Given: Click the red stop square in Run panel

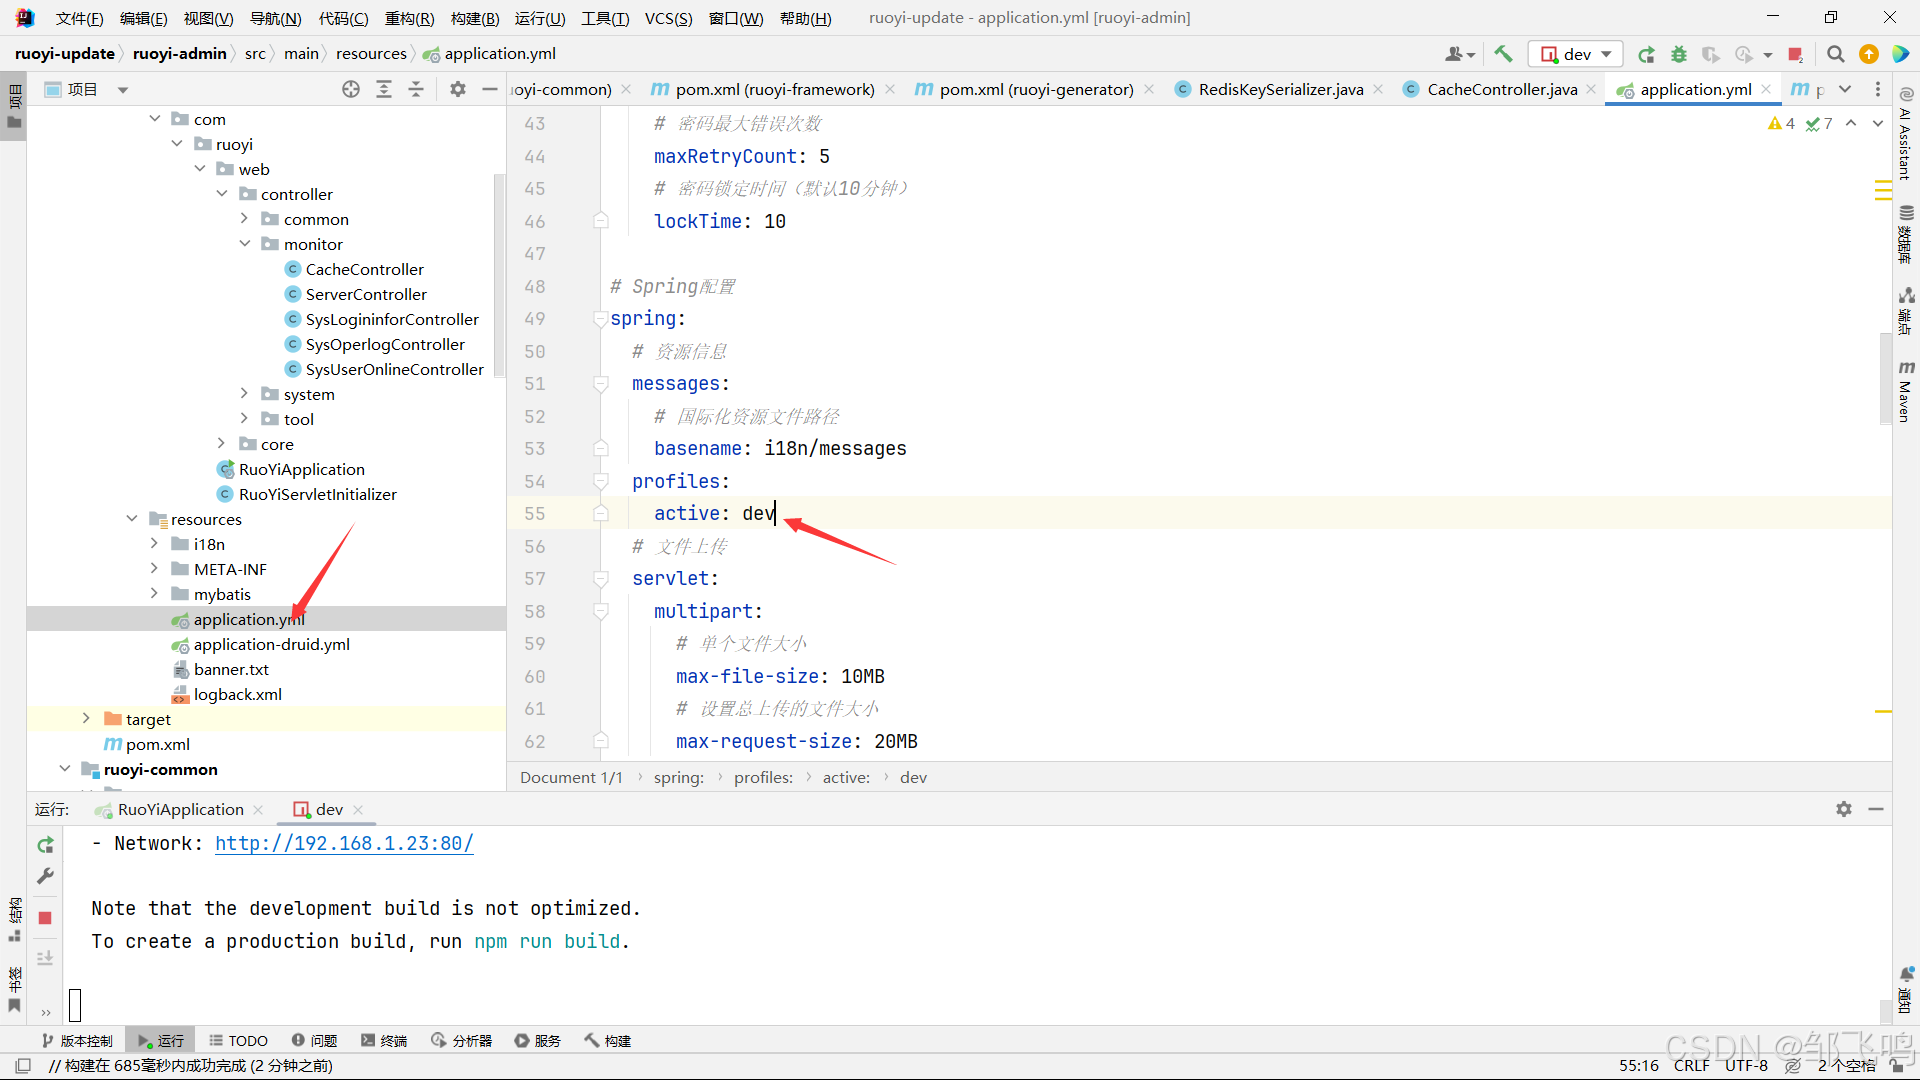Looking at the screenshot, I should (45, 918).
